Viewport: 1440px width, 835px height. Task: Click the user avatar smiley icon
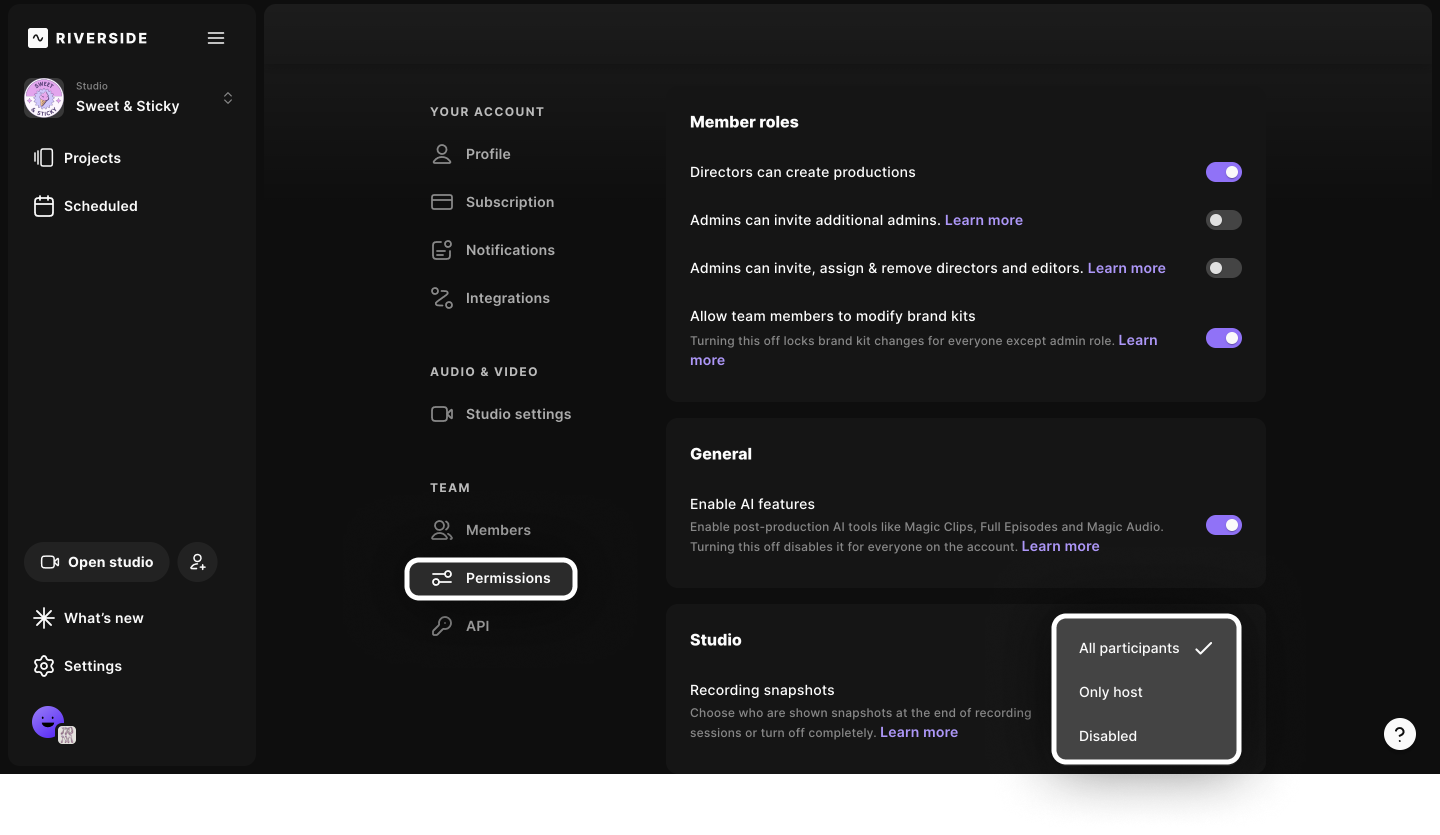(x=47, y=721)
